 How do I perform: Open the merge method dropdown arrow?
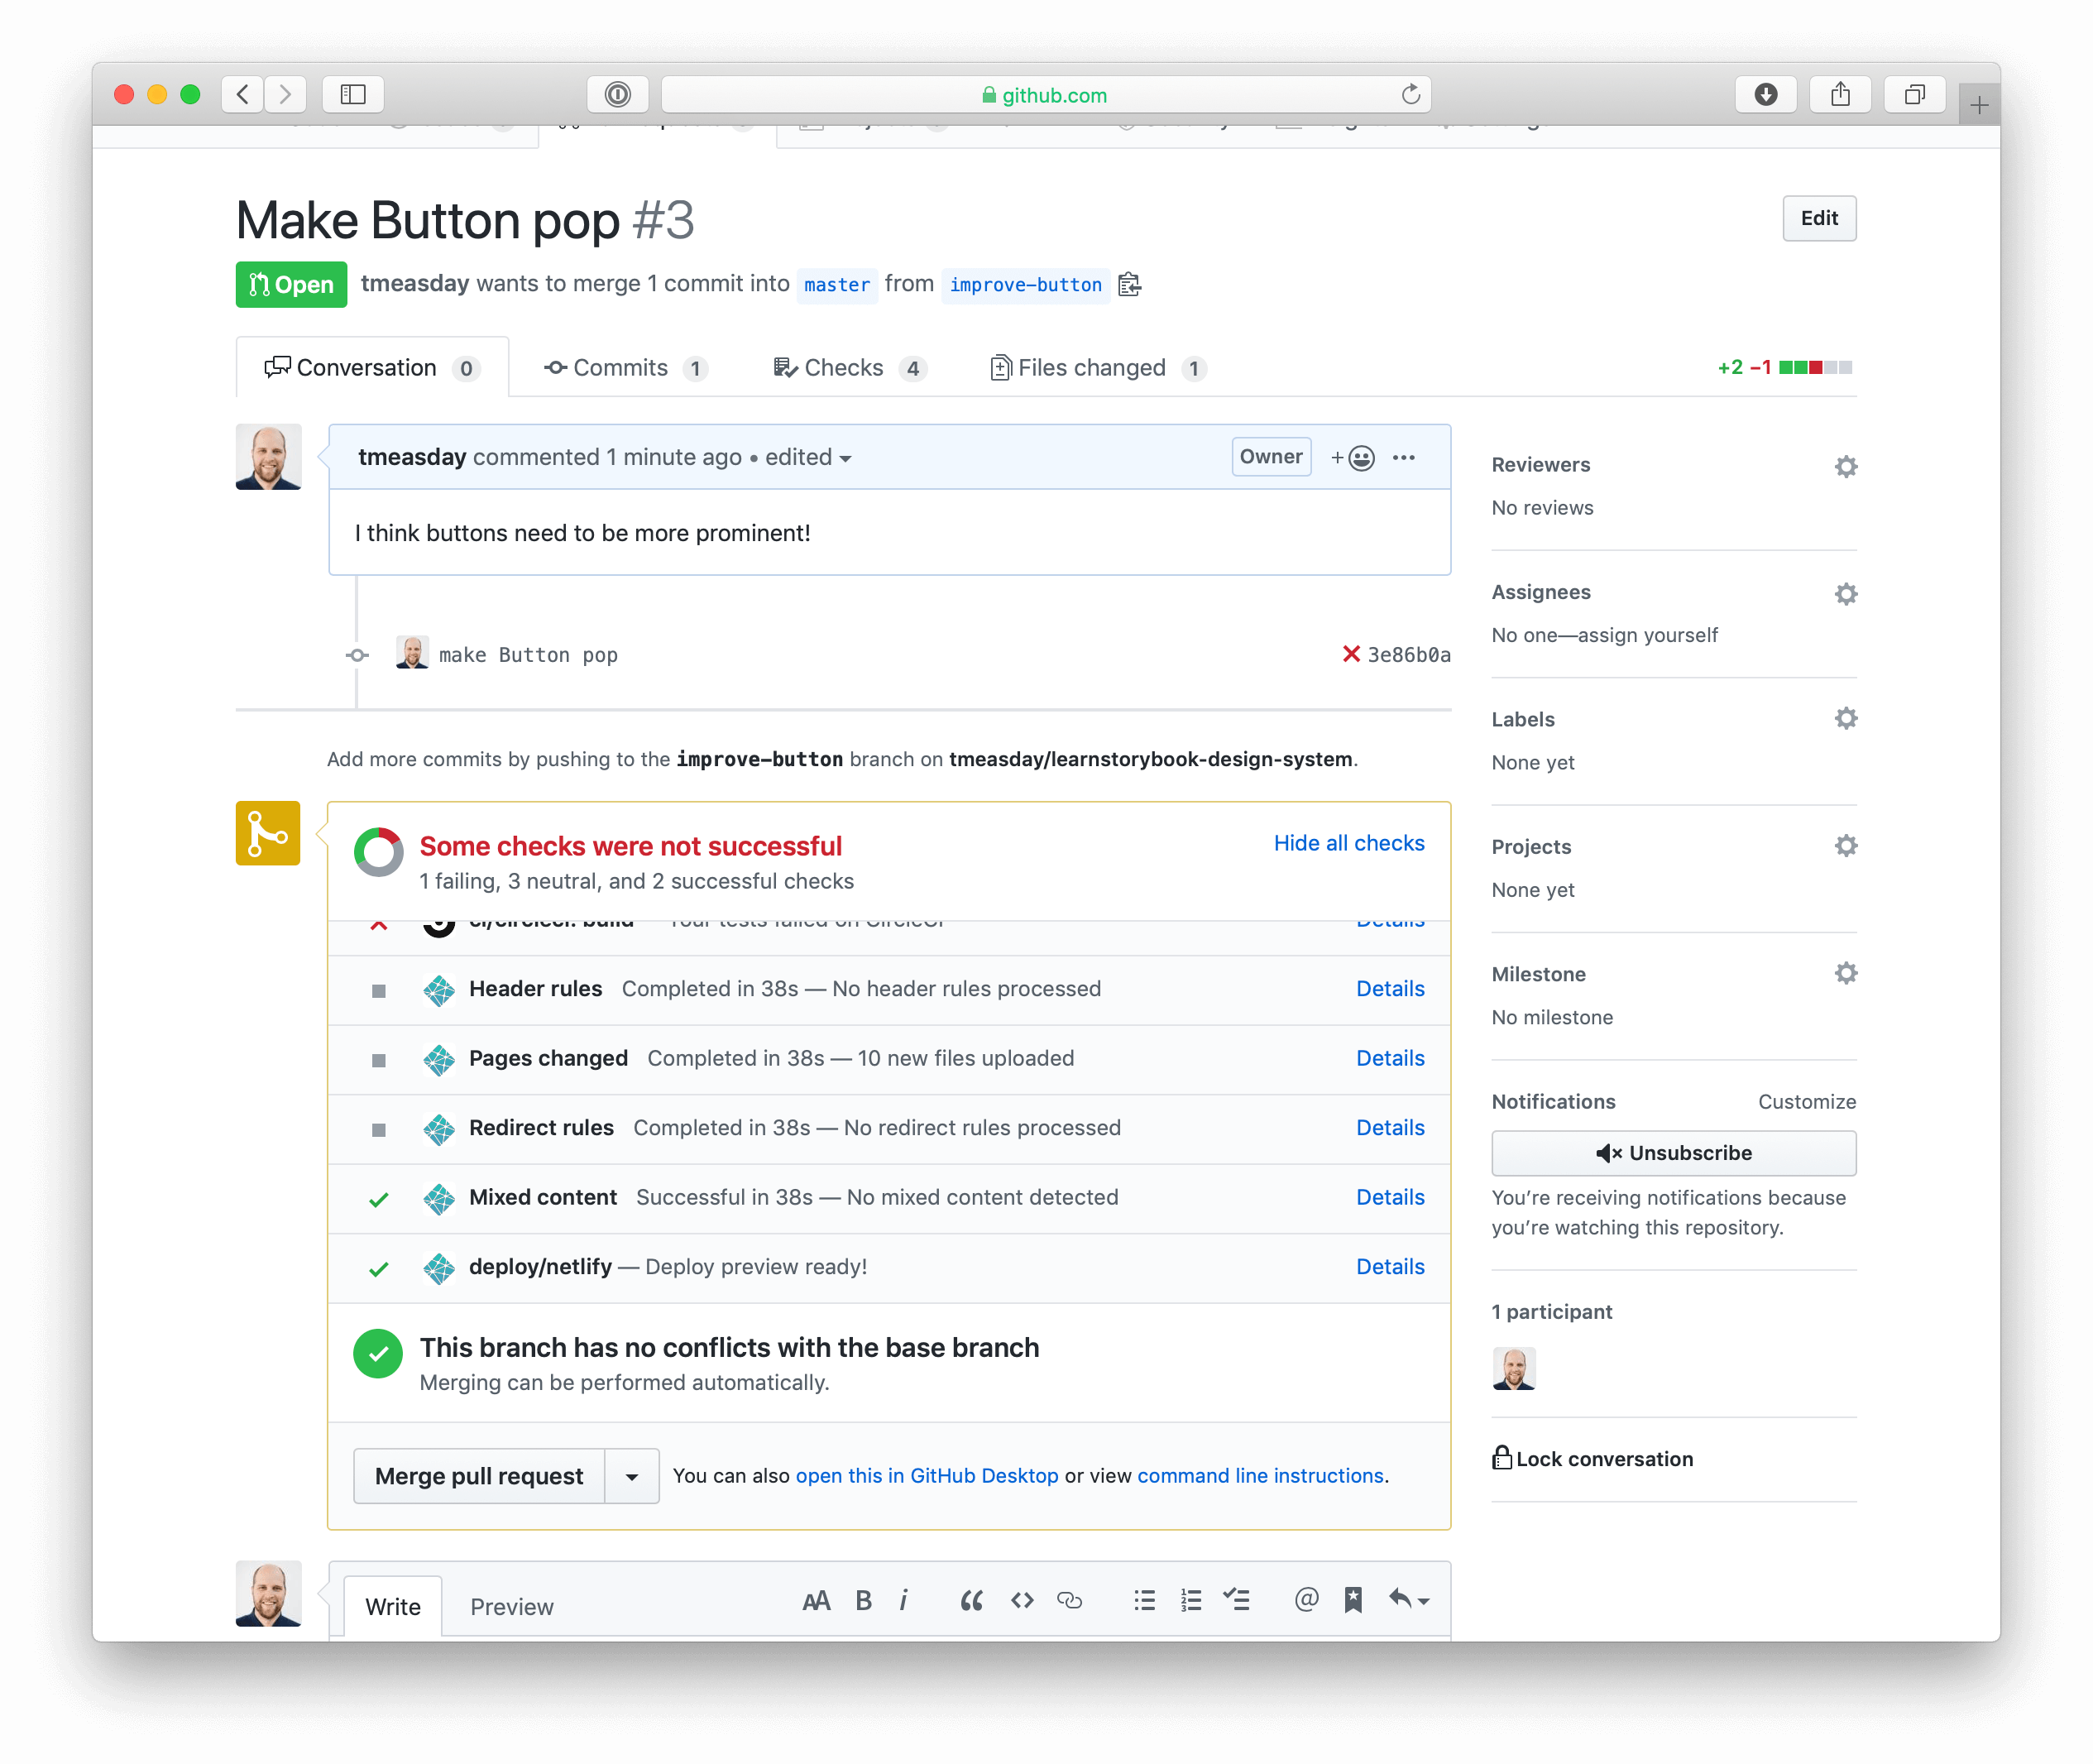632,1476
